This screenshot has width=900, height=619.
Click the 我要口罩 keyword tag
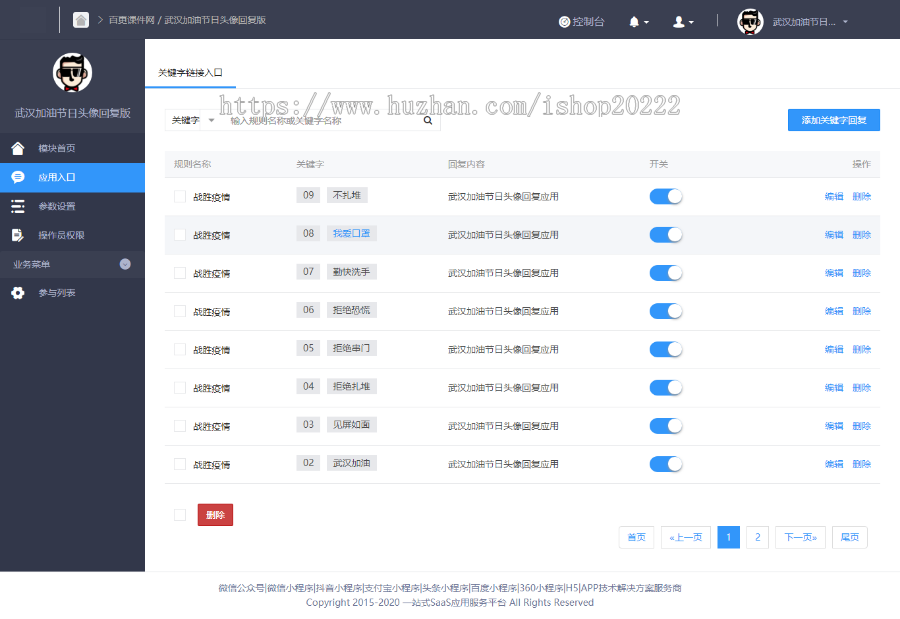351,233
